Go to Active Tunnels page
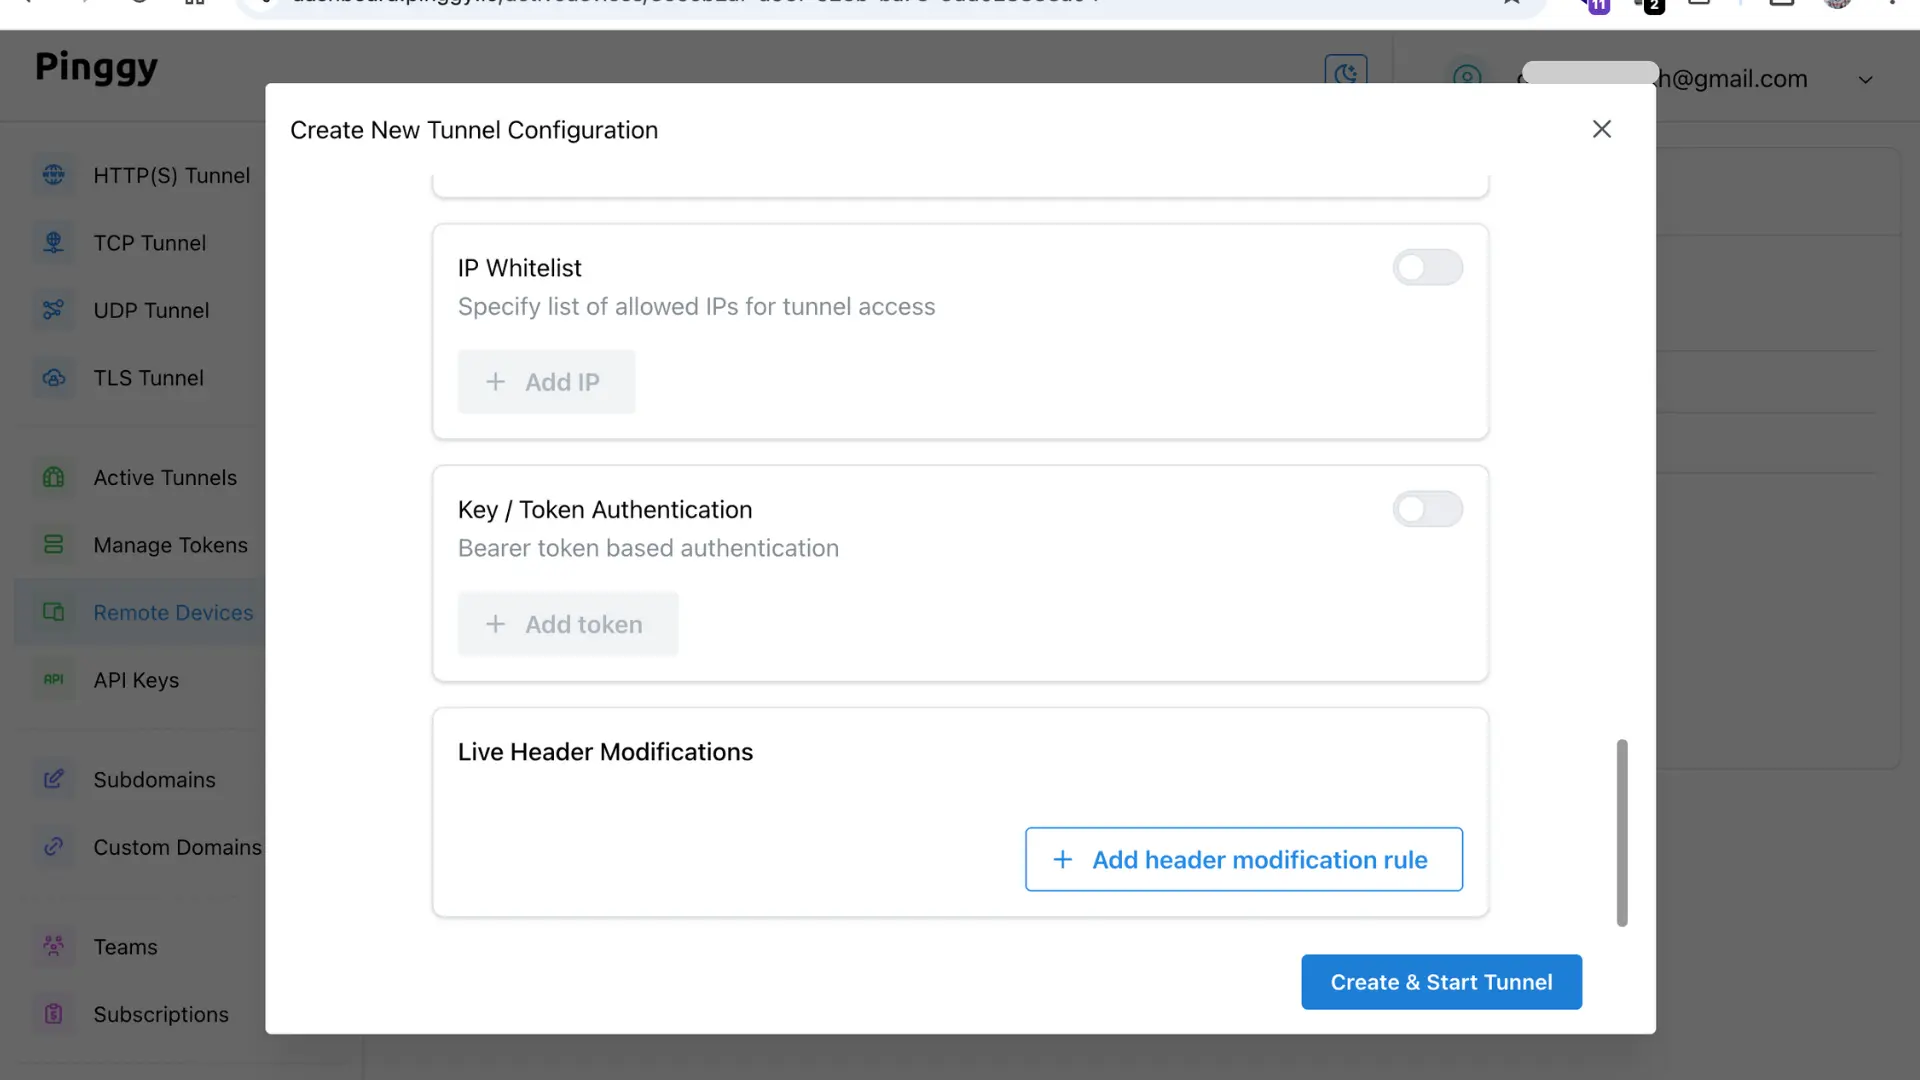 tap(141, 478)
